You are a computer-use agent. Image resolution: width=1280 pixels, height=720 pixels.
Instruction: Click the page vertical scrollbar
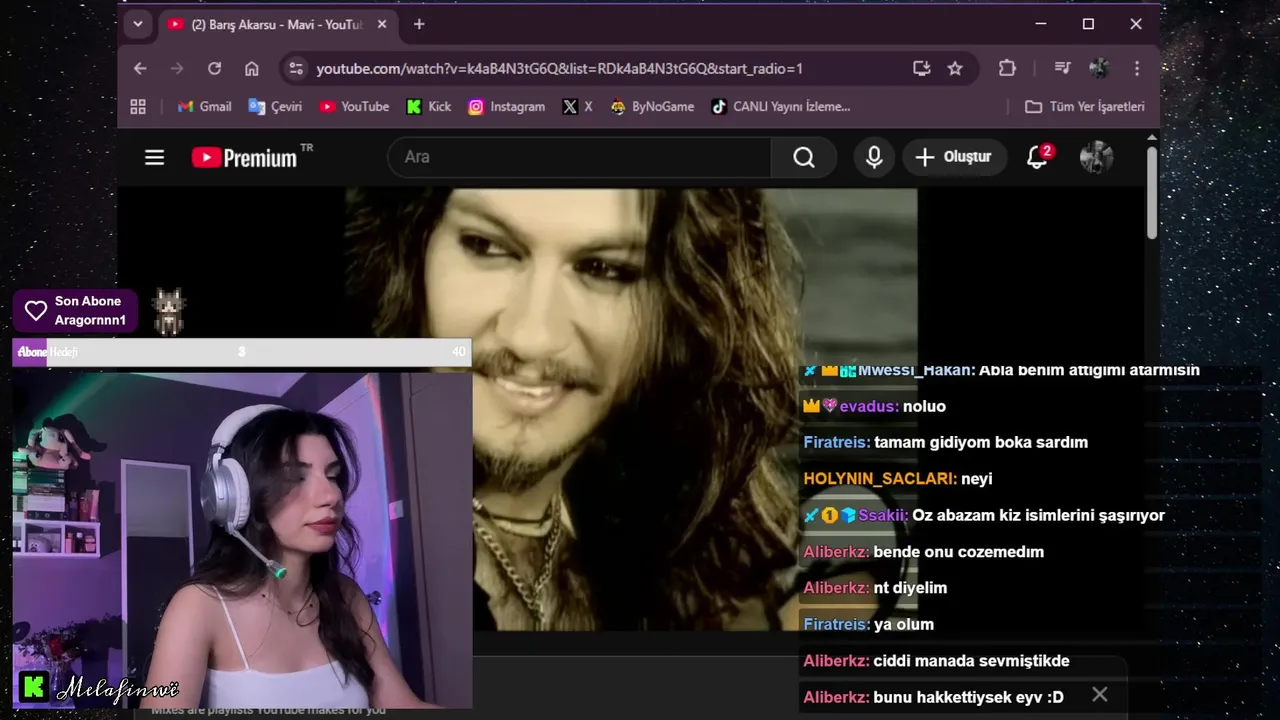pos(1152,194)
